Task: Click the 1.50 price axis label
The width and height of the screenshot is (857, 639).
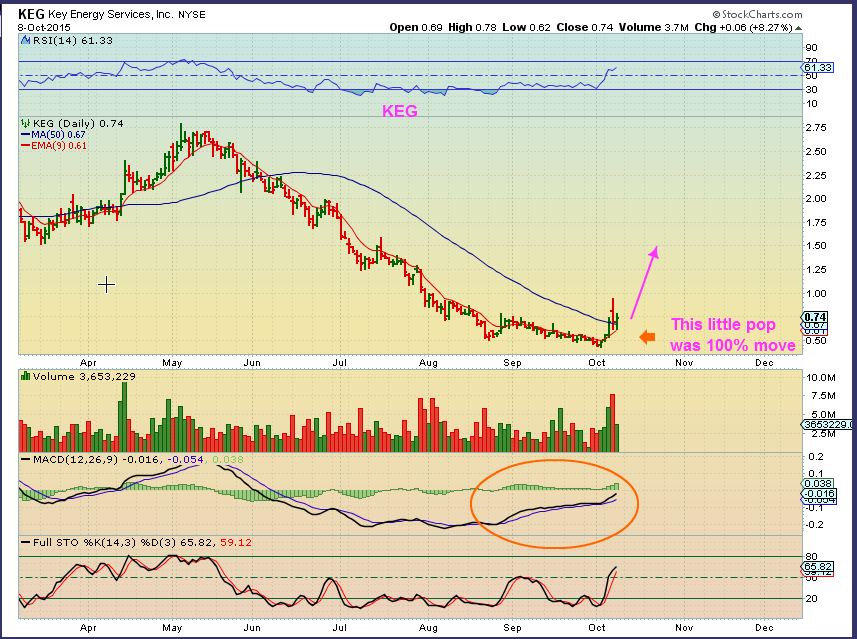Action: pos(815,246)
